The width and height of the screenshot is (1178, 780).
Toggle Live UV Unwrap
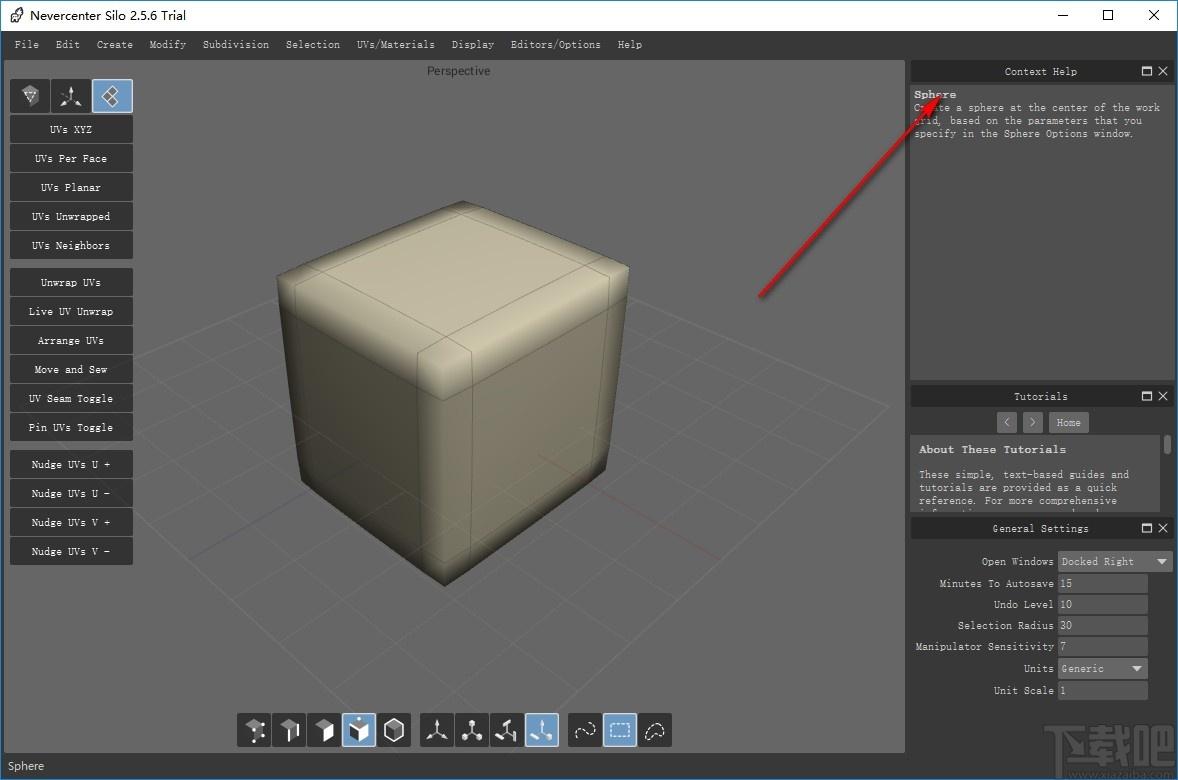point(71,311)
